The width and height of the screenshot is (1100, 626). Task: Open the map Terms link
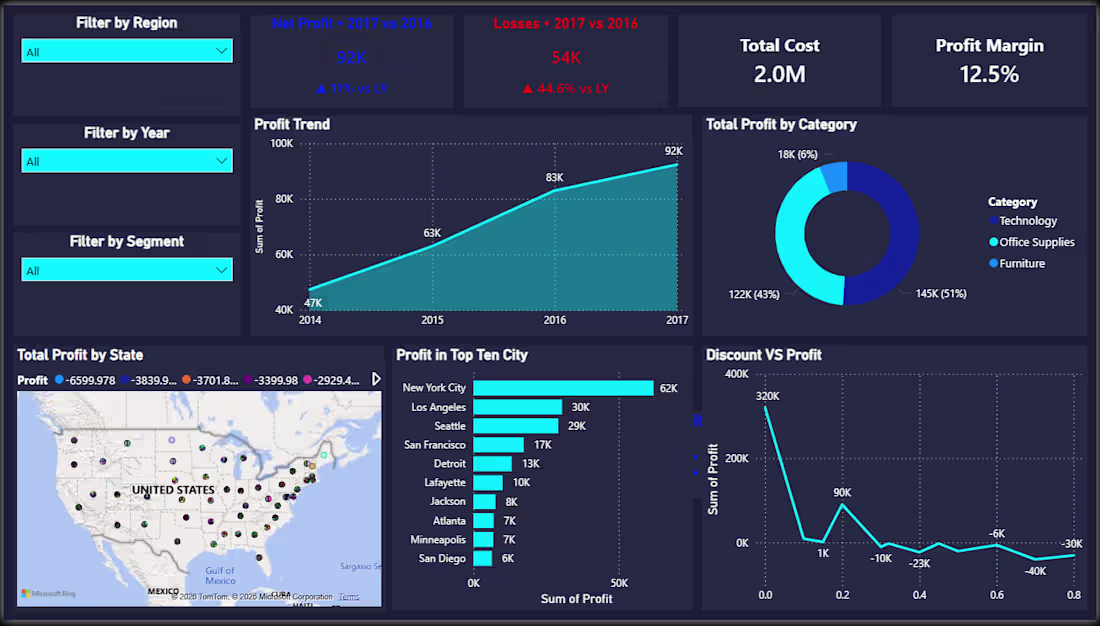349,597
